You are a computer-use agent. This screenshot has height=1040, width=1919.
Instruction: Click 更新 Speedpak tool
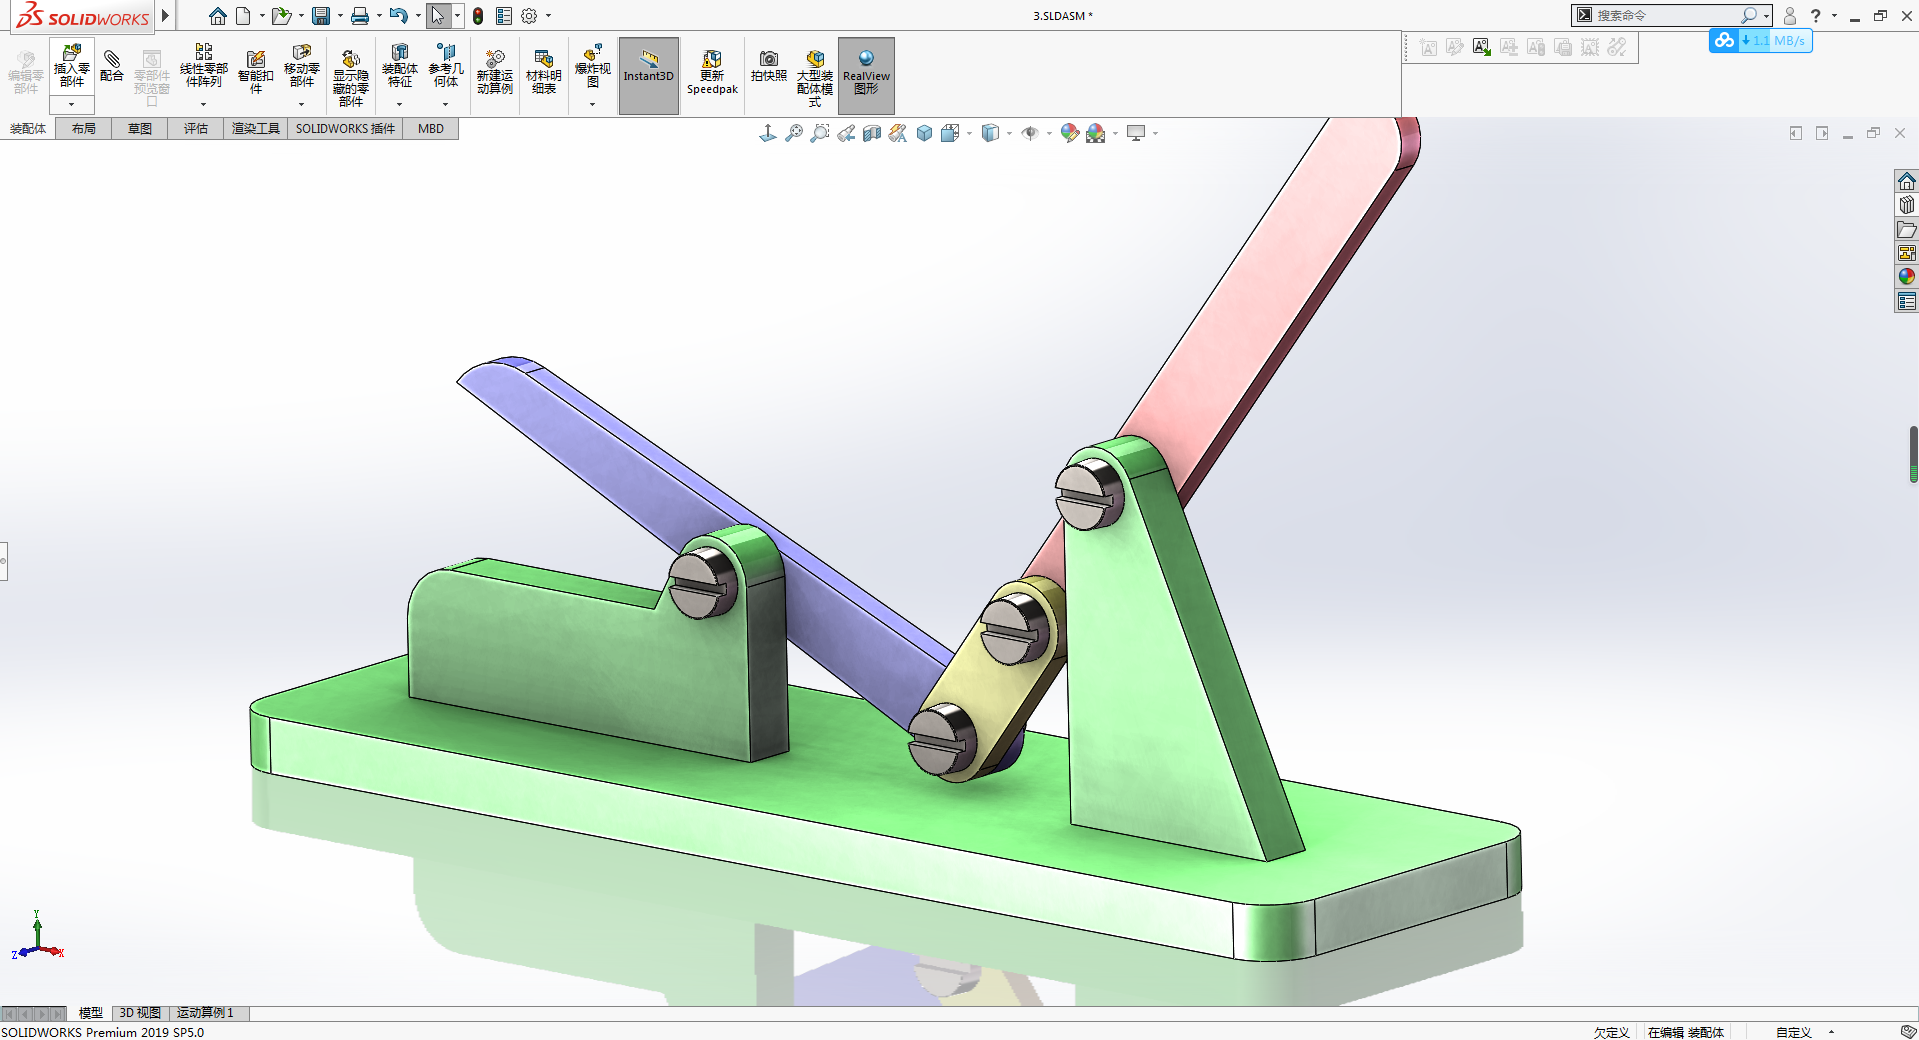pyautogui.click(x=712, y=72)
